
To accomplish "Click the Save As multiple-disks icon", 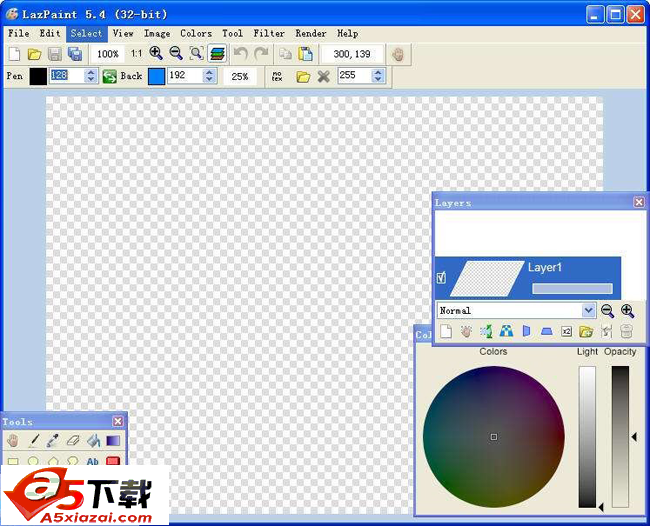I will 75,54.
